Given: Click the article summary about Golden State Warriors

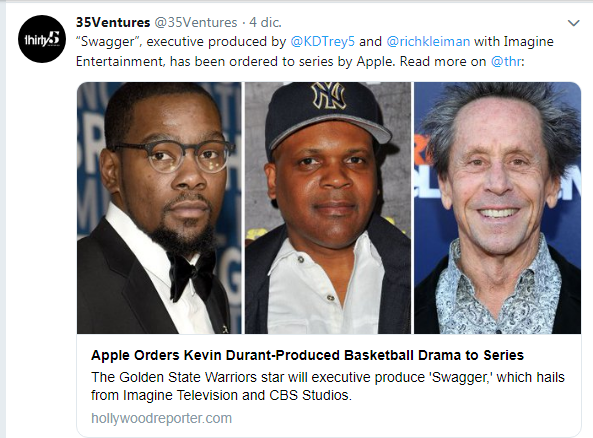Looking at the screenshot, I should point(328,386).
